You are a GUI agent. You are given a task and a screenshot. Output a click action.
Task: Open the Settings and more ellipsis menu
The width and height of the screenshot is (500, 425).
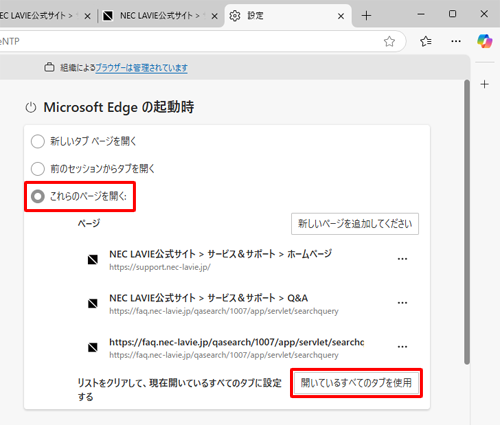[x=456, y=41]
